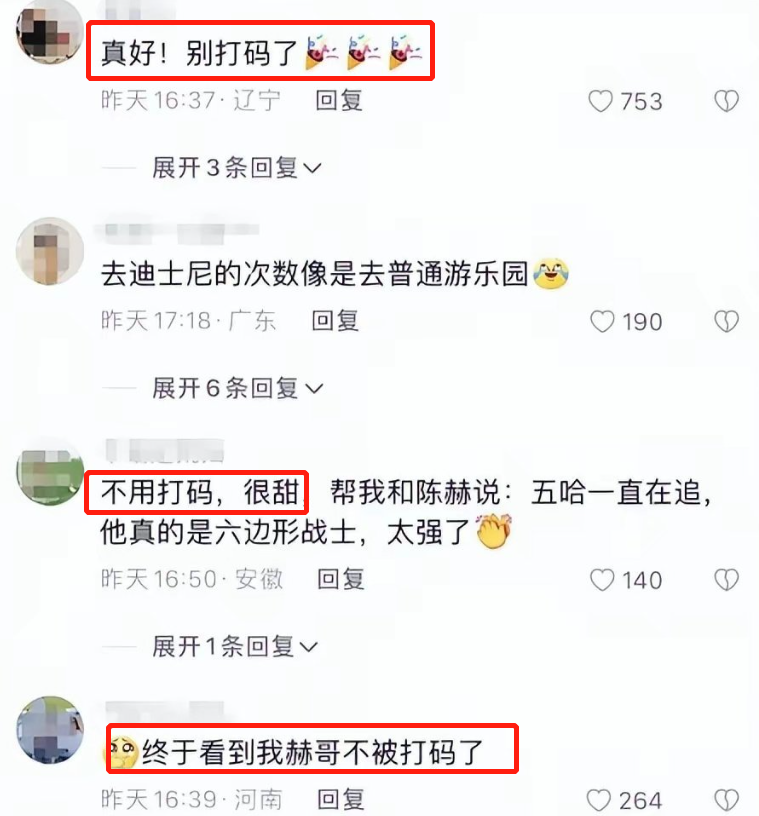Open avatar of the 河南 commenter

point(50,730)
